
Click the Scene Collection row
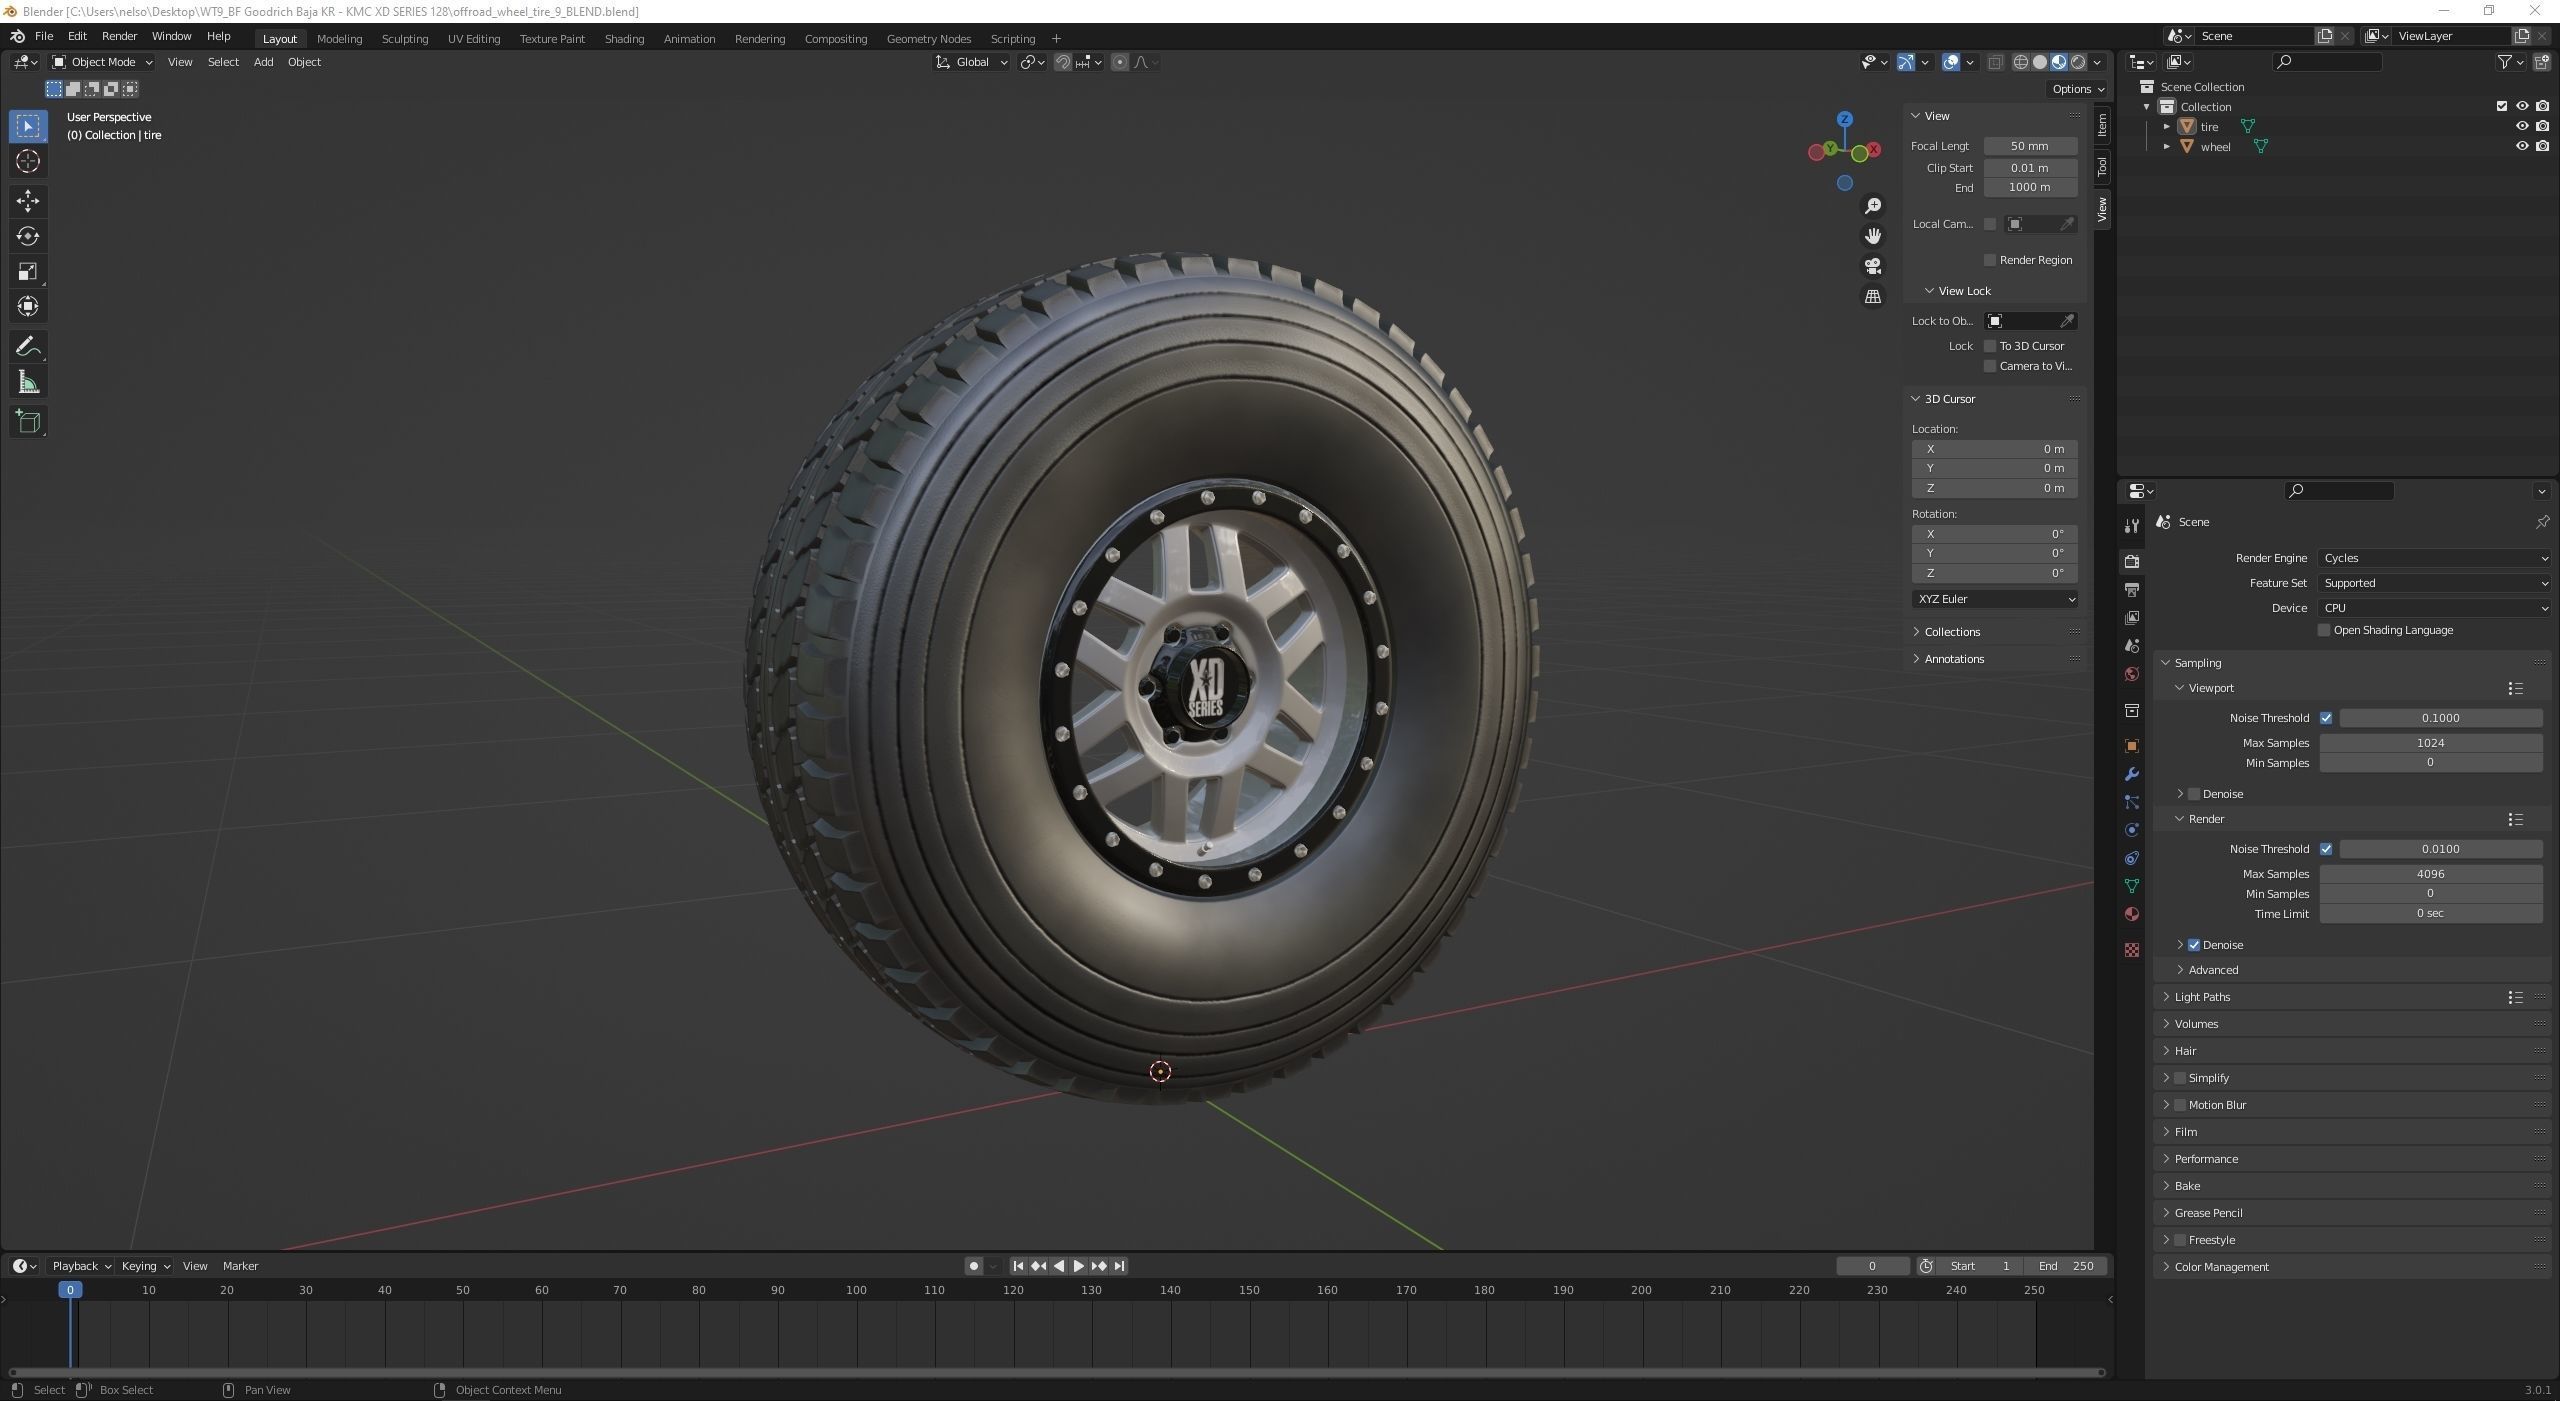pos(2202,87)
